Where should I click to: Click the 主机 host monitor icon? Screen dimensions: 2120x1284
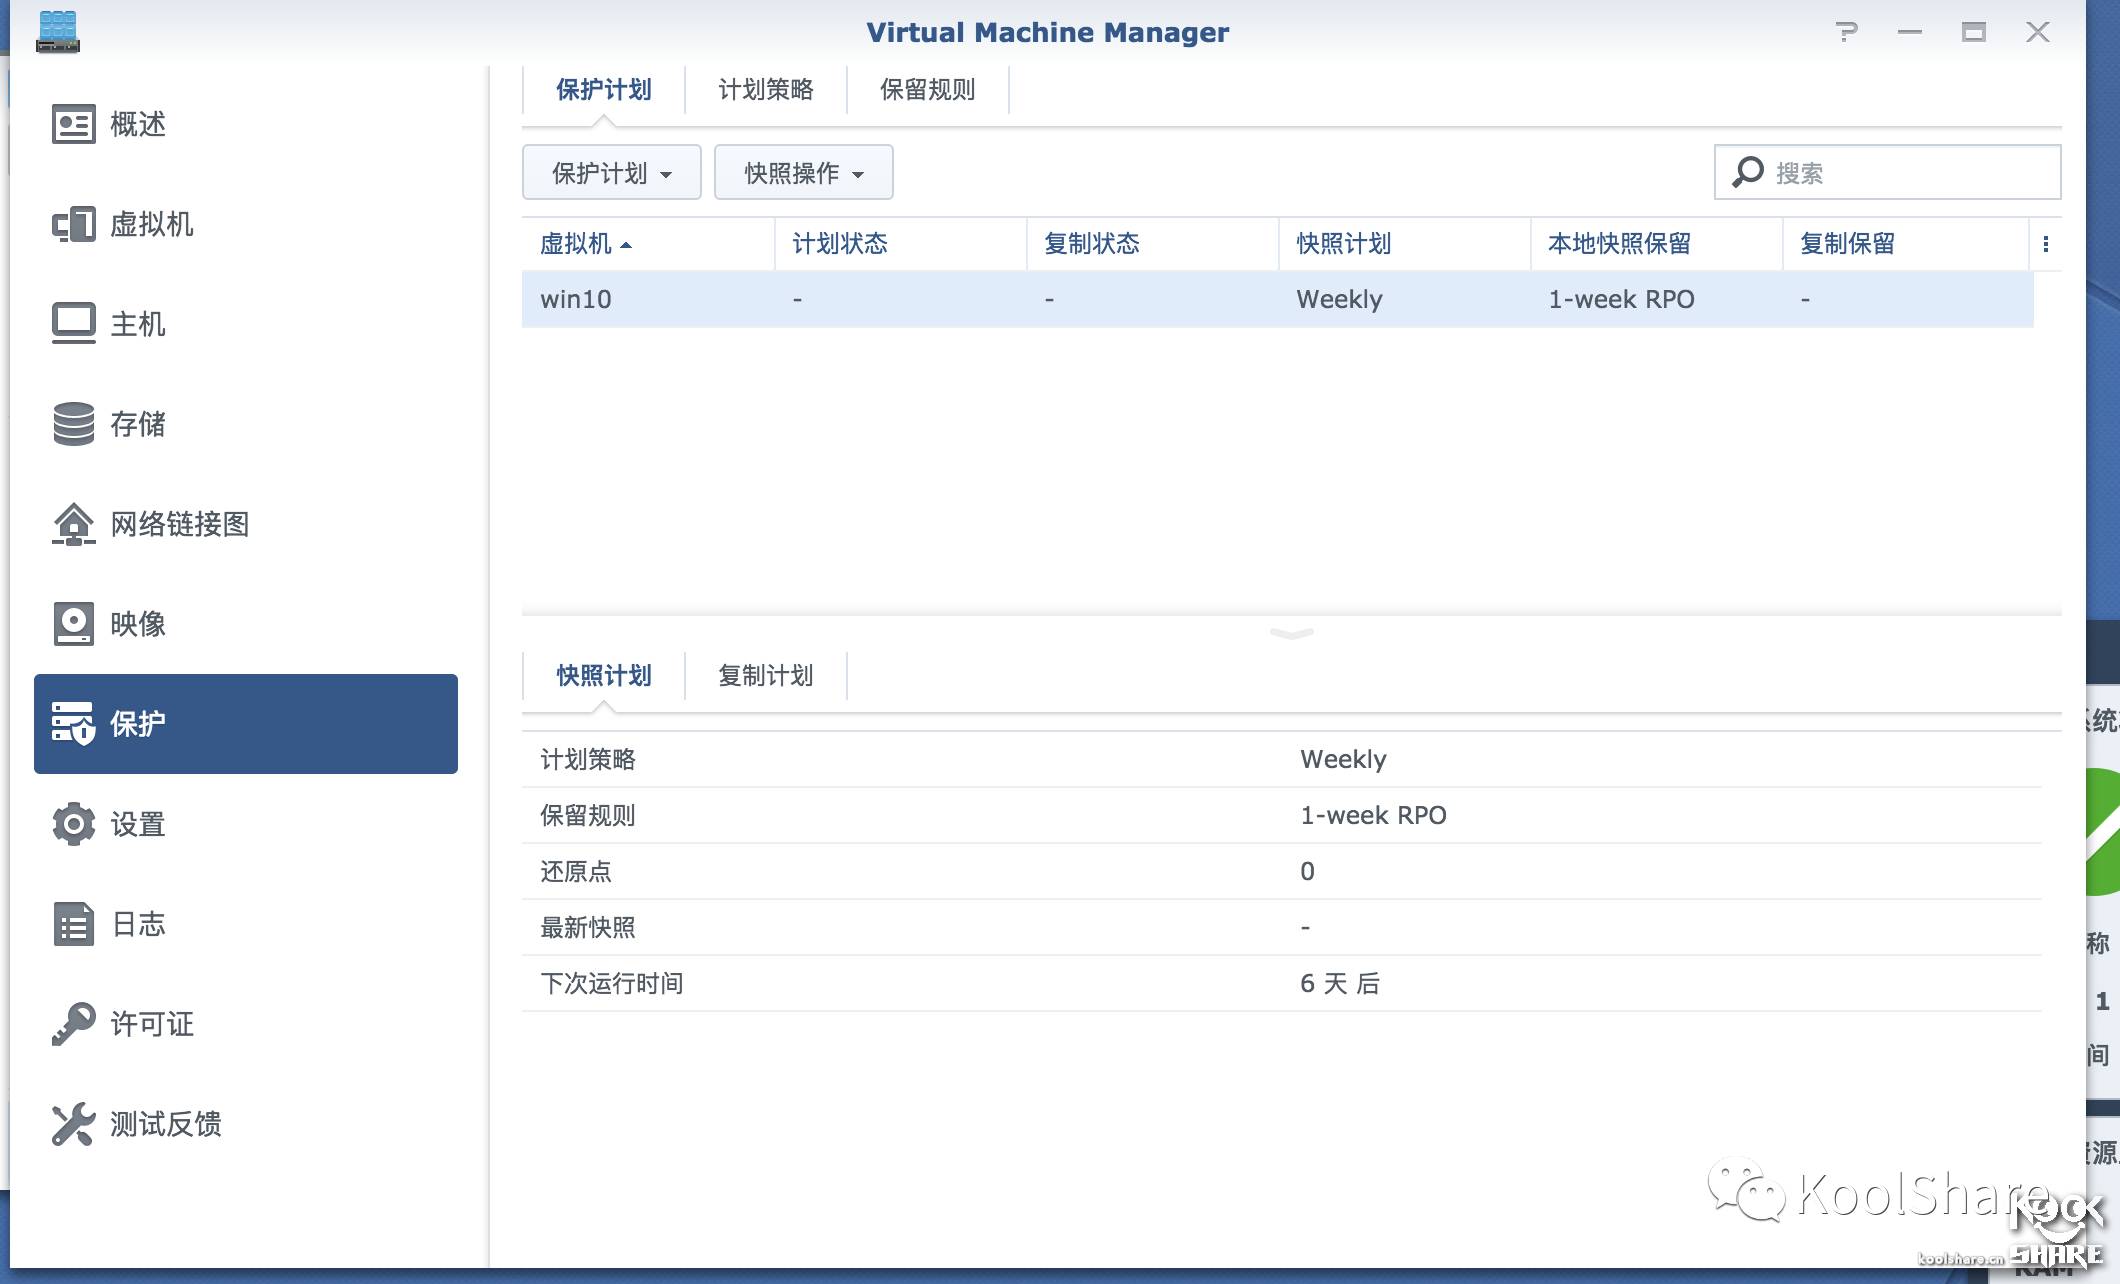point(73,324)
